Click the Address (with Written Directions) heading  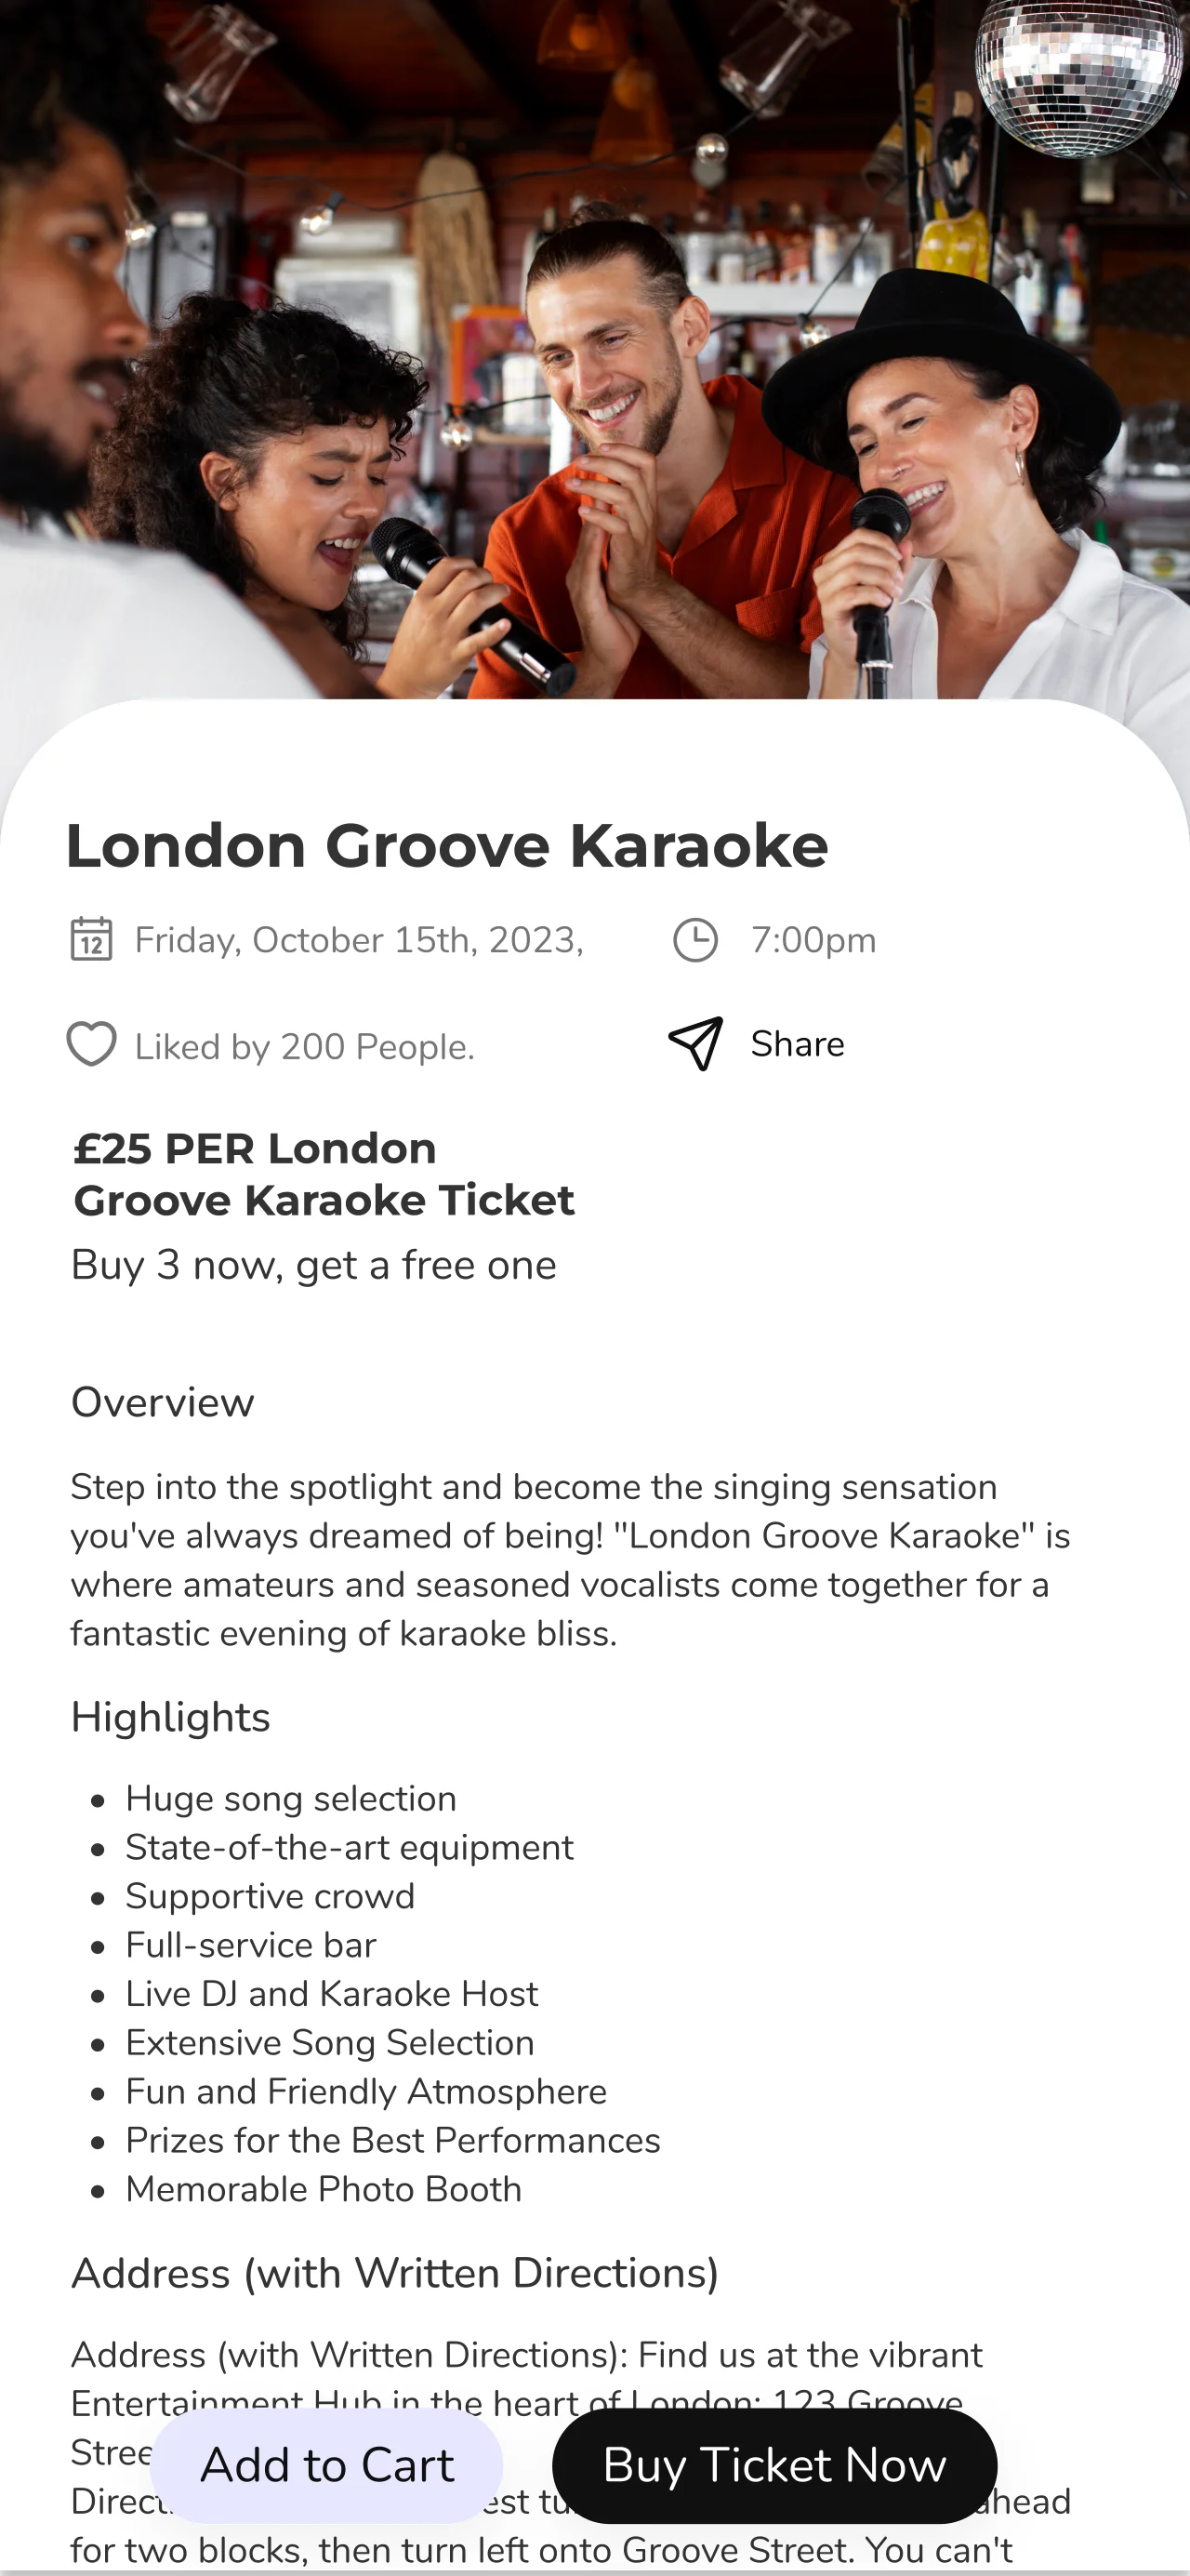tap(395, 2273)
